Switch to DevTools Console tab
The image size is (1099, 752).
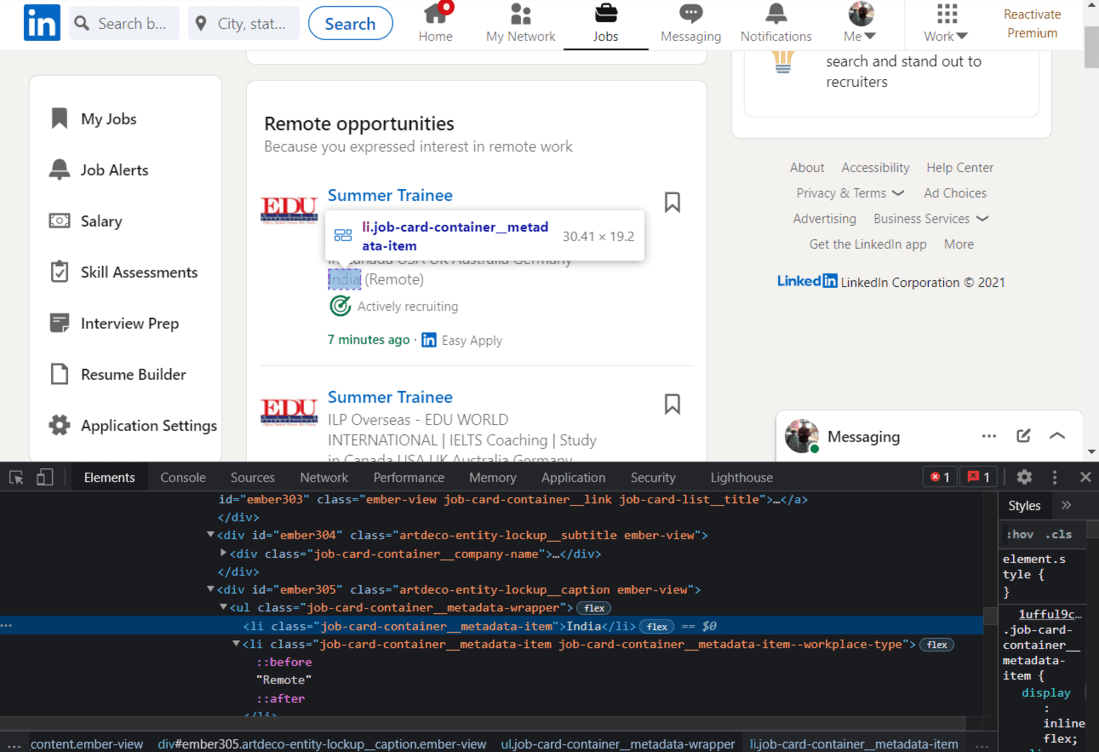[183, 477]
